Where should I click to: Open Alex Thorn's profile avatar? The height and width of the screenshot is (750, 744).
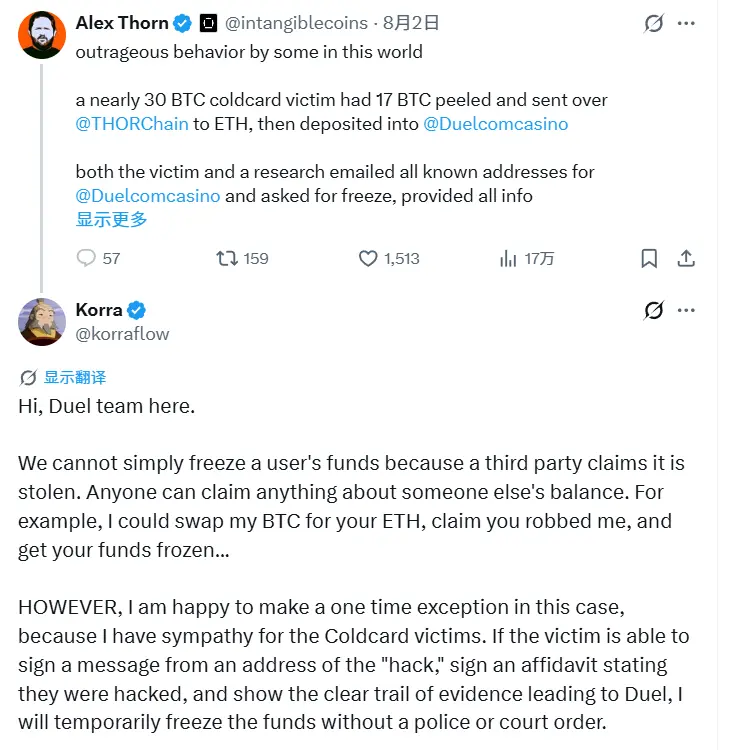(x=42, y=35)
